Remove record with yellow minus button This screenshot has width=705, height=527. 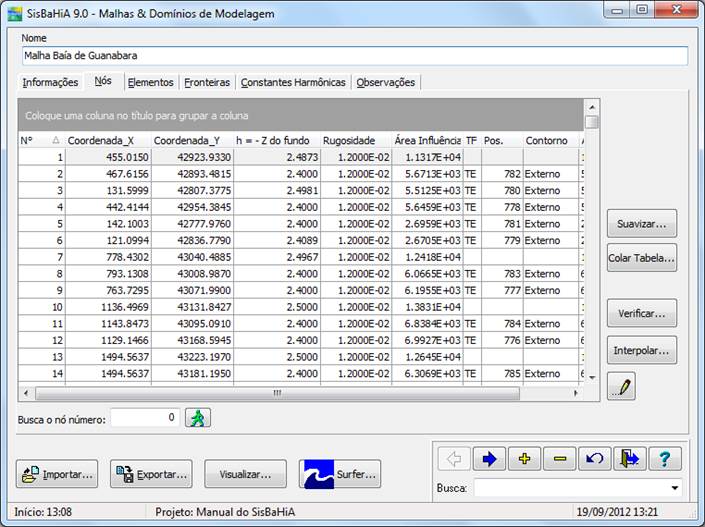559,459
